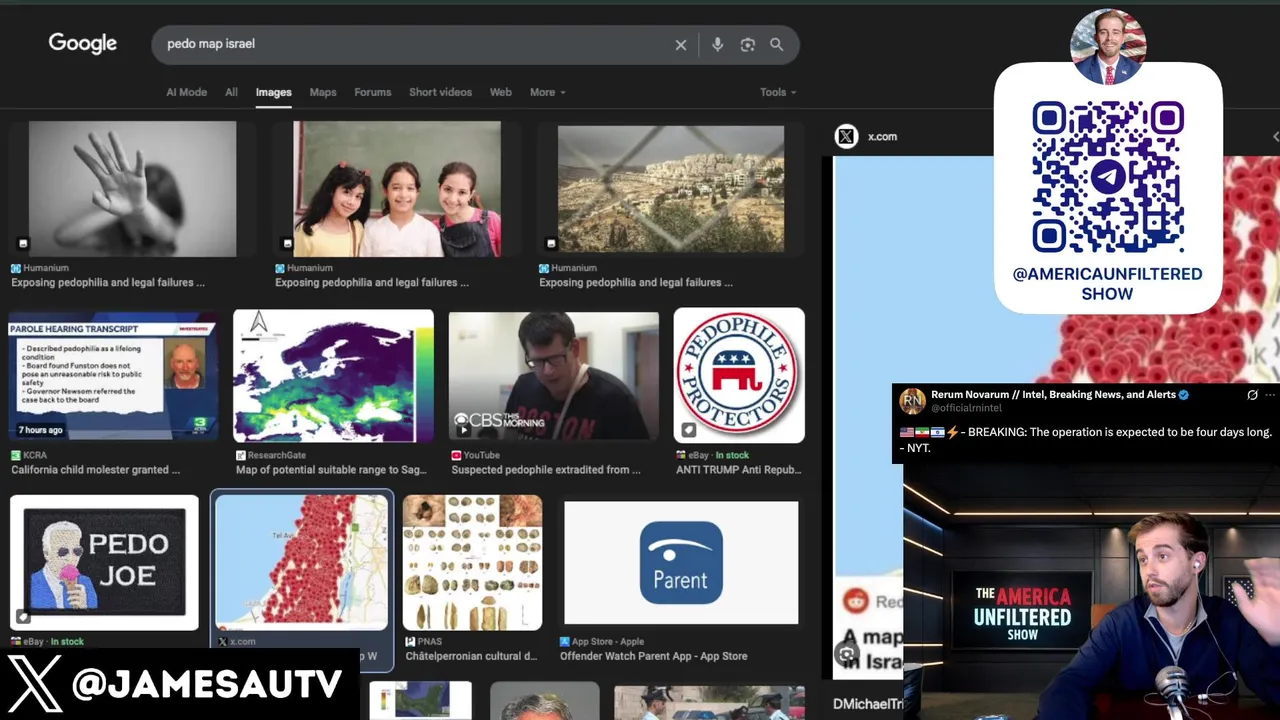
Task: Open the PEDO JOE patch image
Action: 104,563
